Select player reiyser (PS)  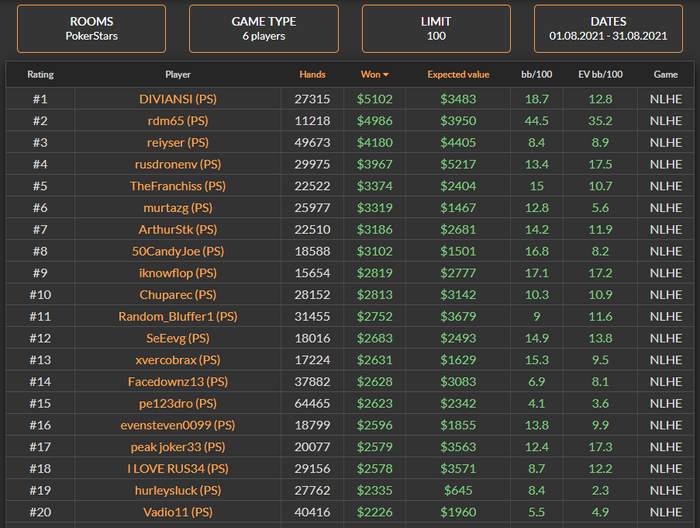coord(177,142)
